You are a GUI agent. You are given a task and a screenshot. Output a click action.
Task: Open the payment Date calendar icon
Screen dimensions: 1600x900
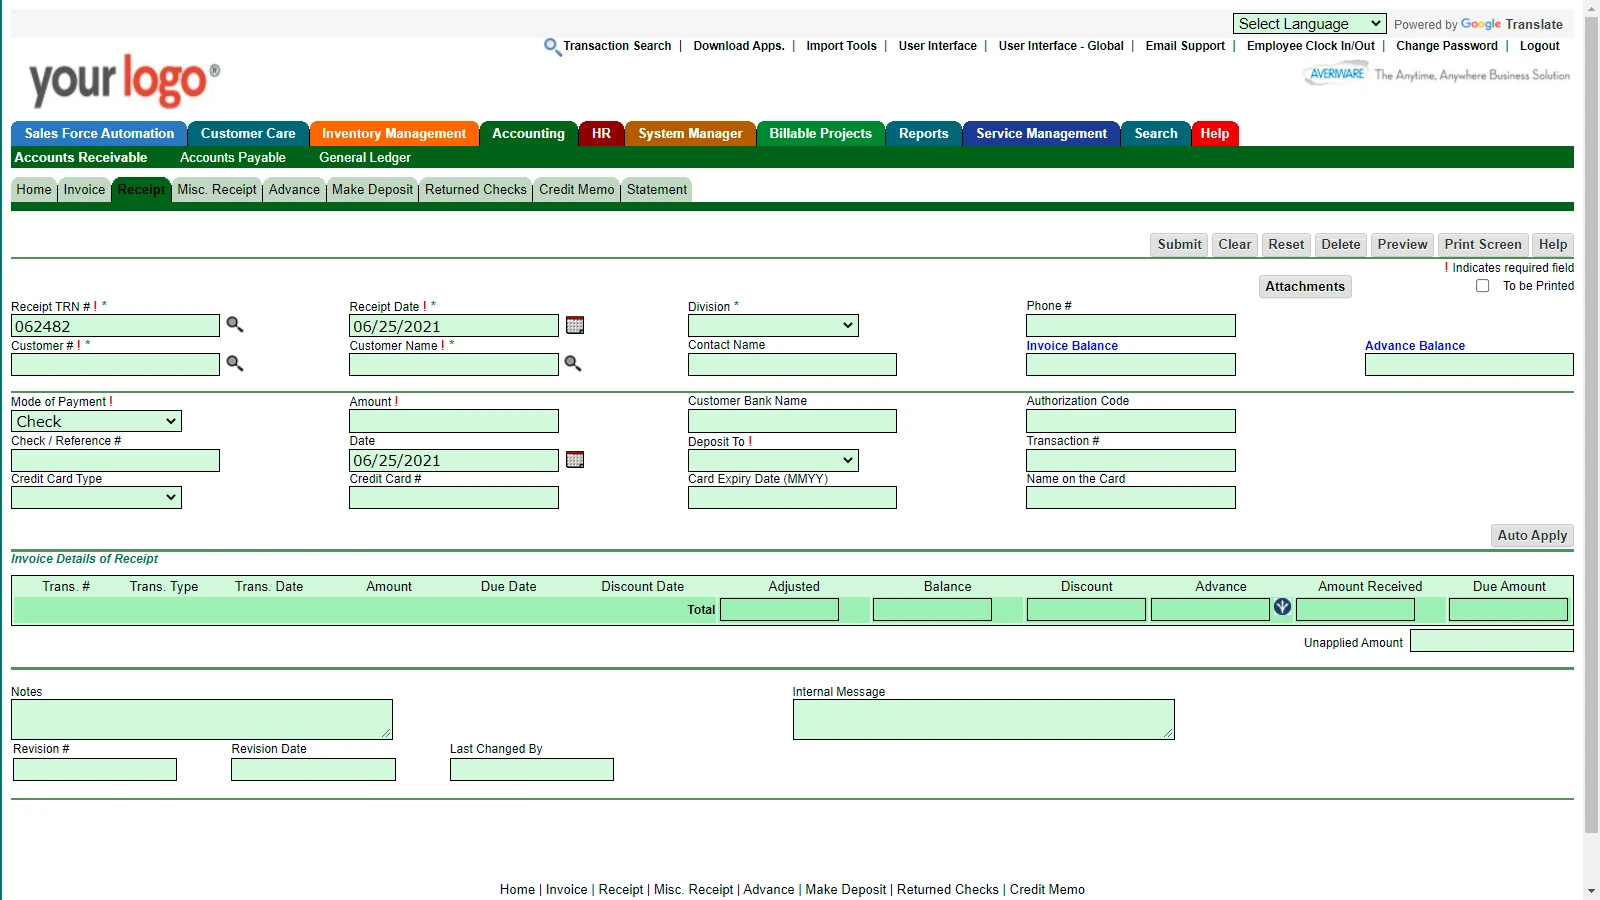[575, 460]
